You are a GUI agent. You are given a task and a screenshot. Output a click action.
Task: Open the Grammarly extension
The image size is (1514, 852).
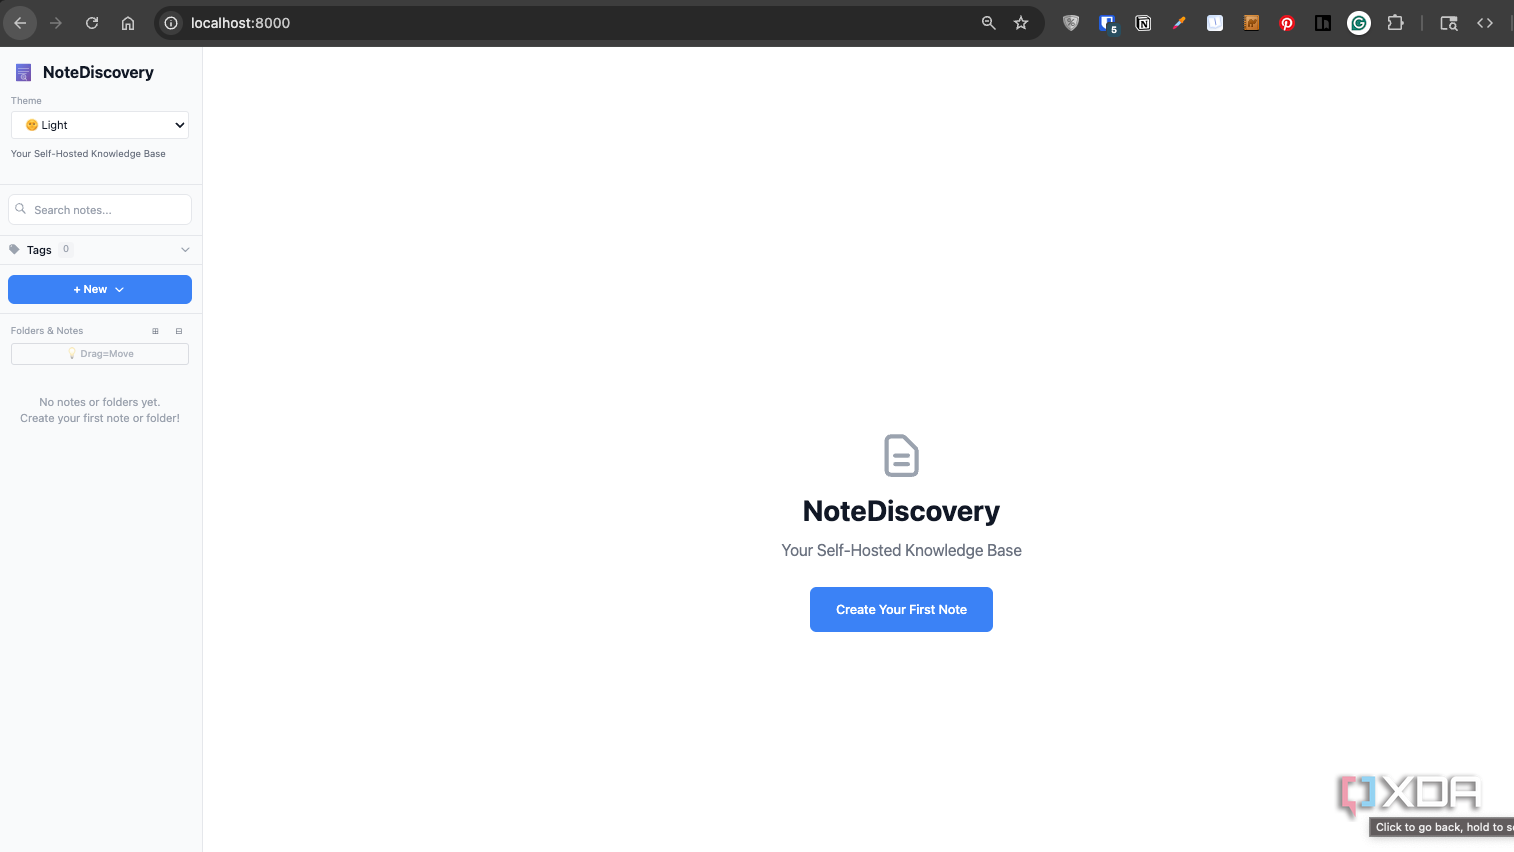(1359, 23)
